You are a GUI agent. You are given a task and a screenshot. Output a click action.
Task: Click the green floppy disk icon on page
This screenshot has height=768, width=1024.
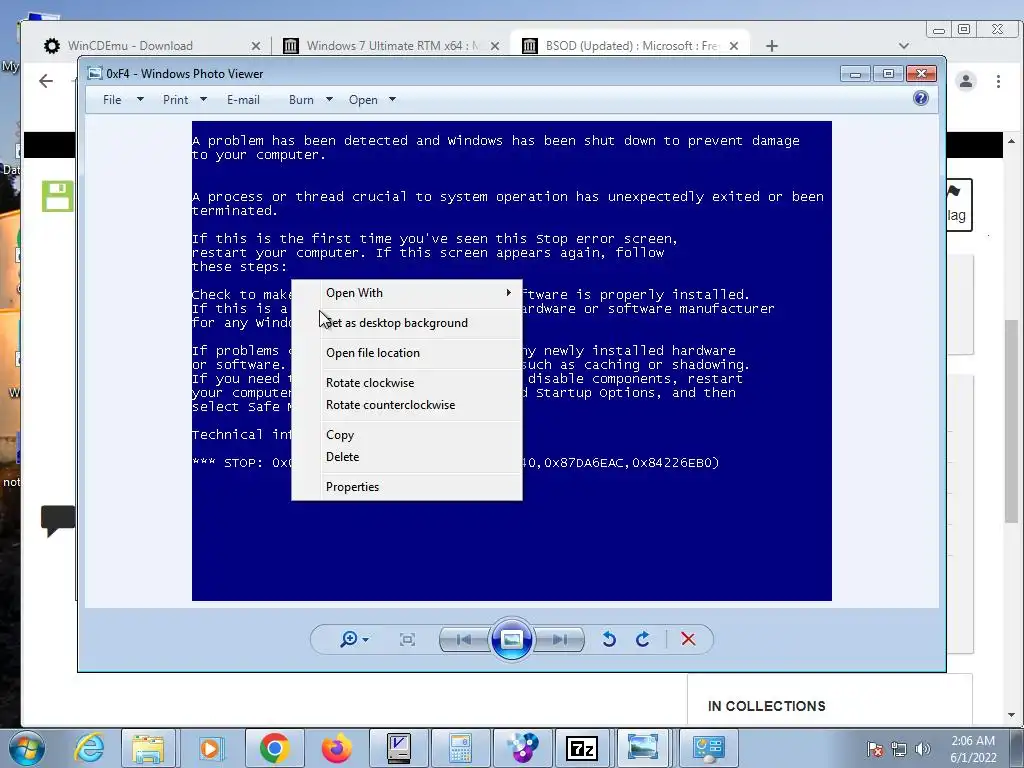click(x=59, y=196)
